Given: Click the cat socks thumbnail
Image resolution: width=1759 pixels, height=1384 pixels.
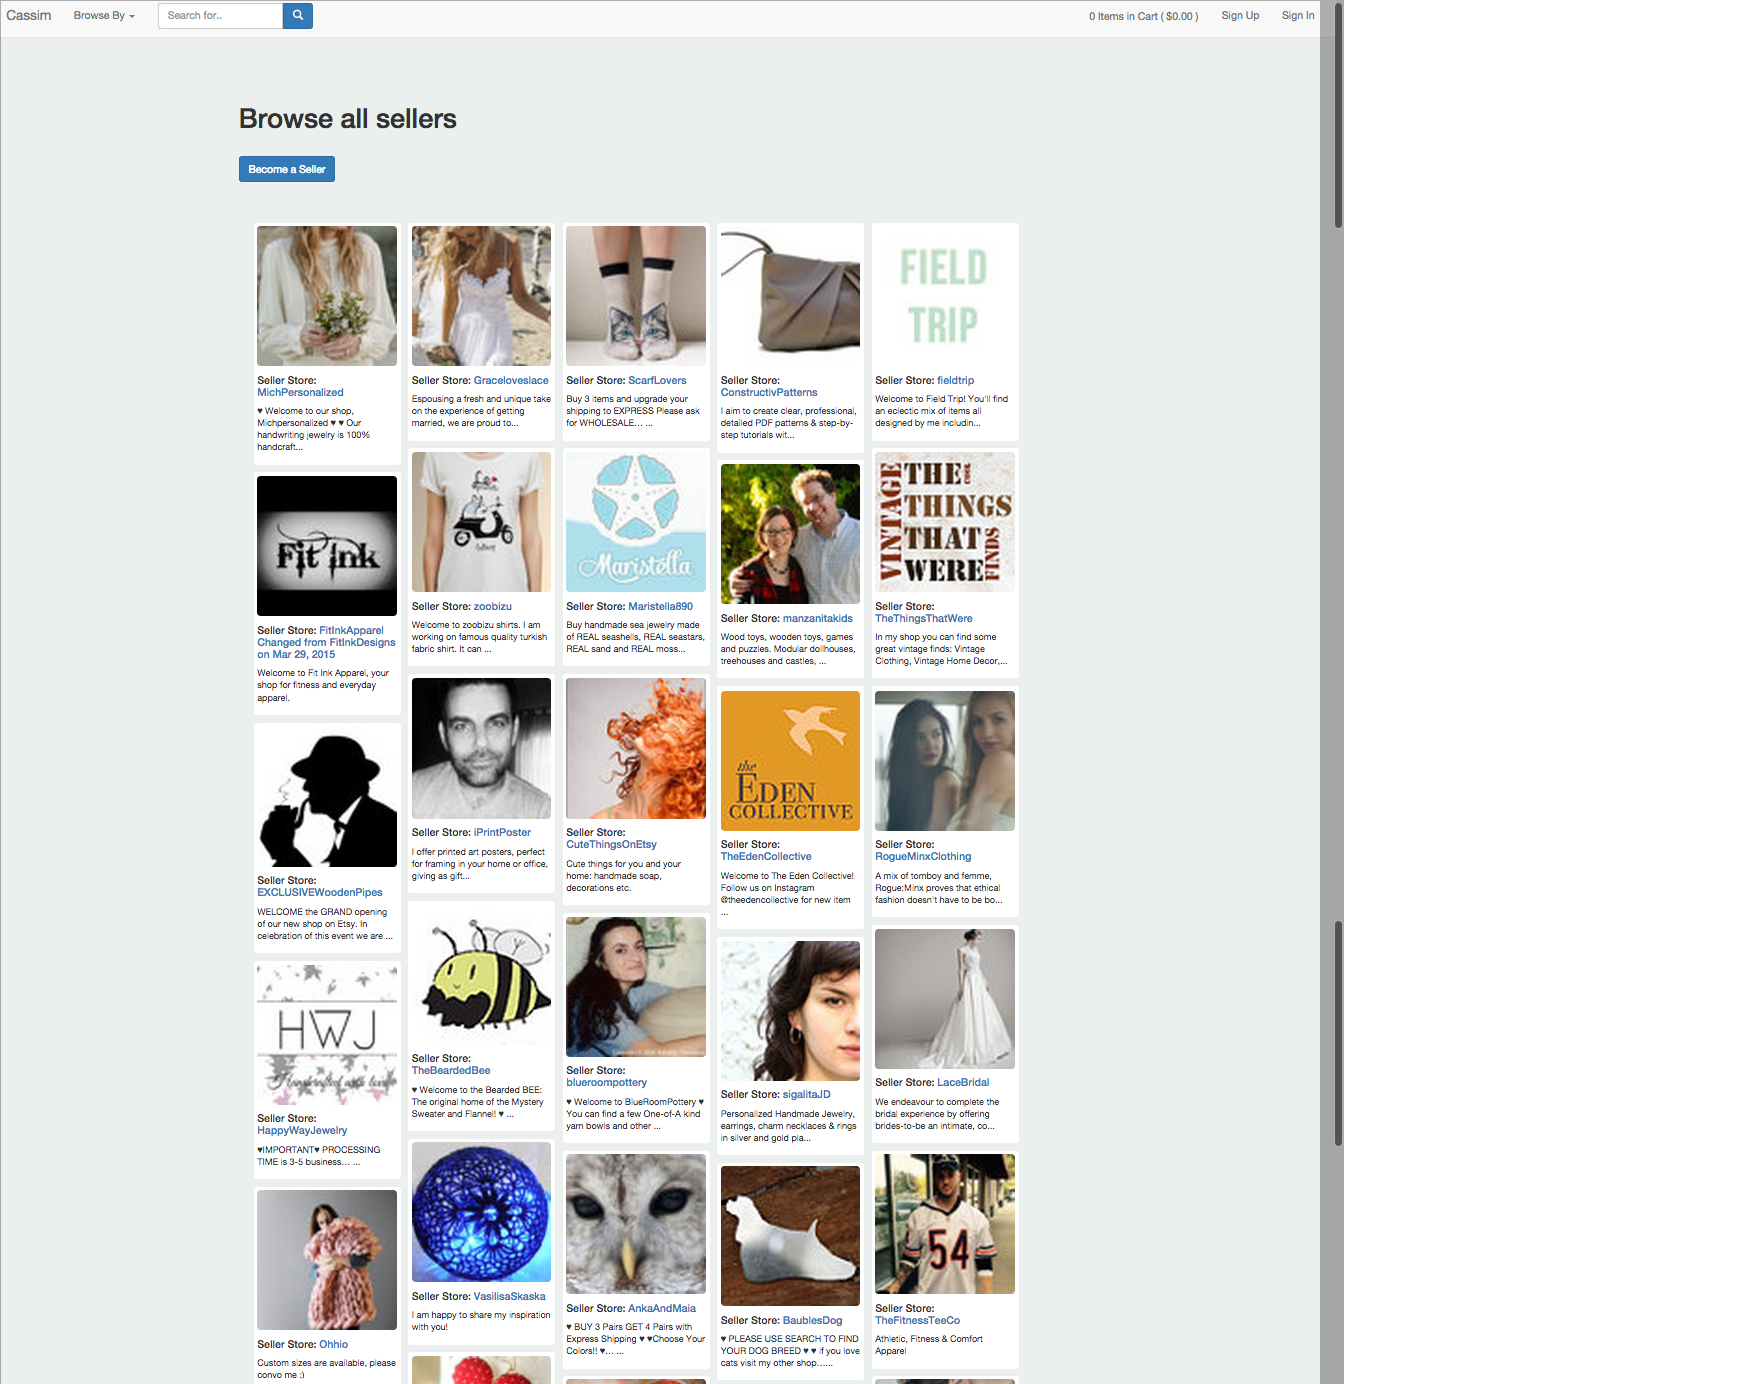Looking at the screenshot, I should [x=636, y=296].
